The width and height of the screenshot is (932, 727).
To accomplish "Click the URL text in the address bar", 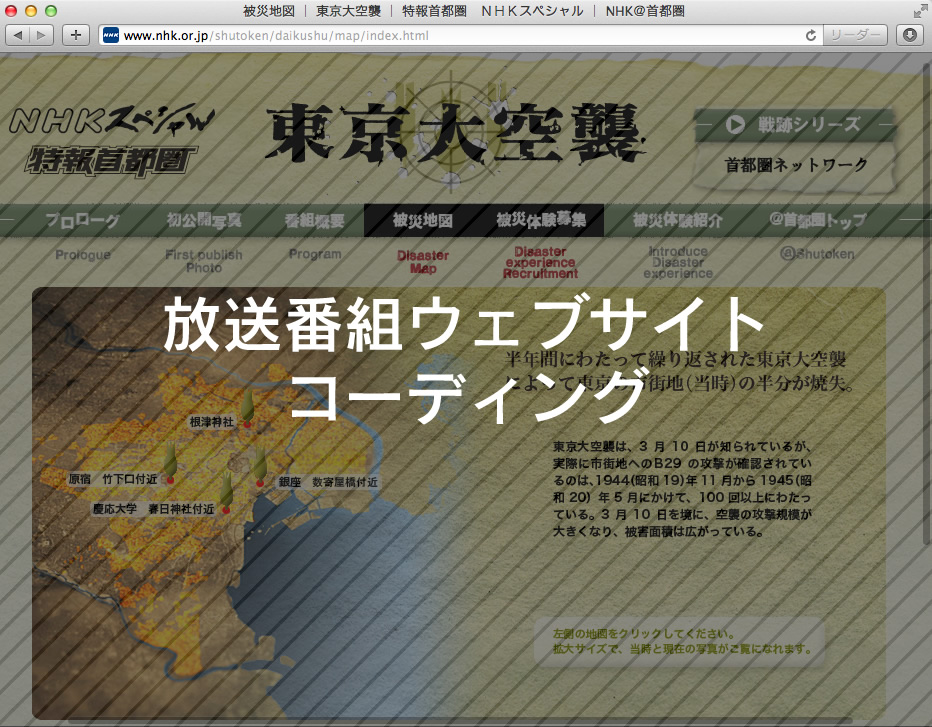I will (x=276, y=36).
